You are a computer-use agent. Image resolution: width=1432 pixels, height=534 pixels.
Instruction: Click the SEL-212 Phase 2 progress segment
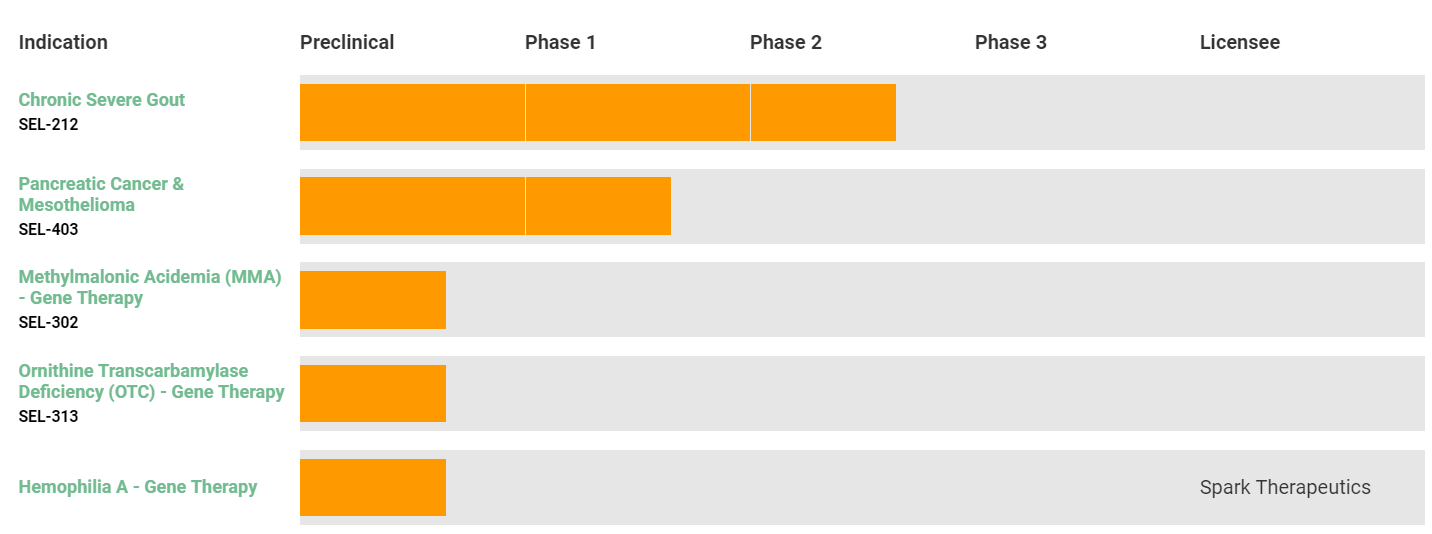pos(823,112)
